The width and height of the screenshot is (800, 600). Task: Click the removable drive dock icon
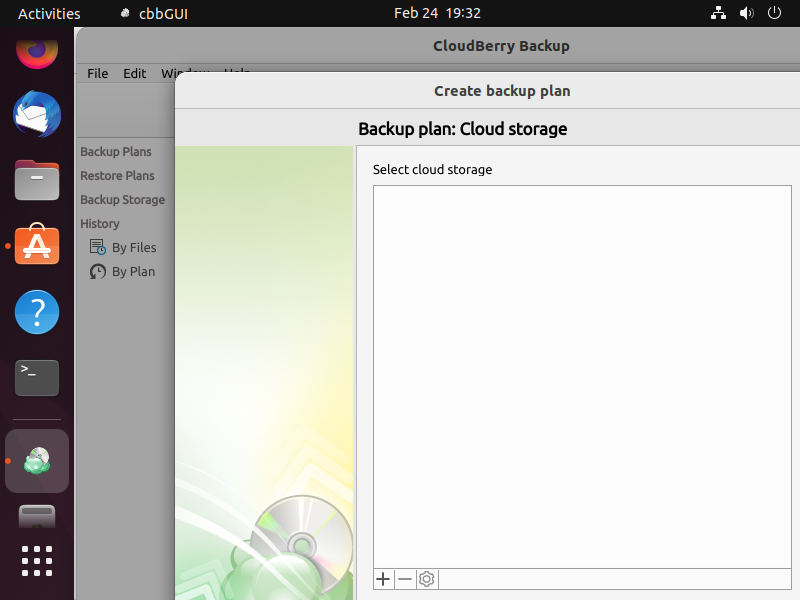tap(37, 516)
